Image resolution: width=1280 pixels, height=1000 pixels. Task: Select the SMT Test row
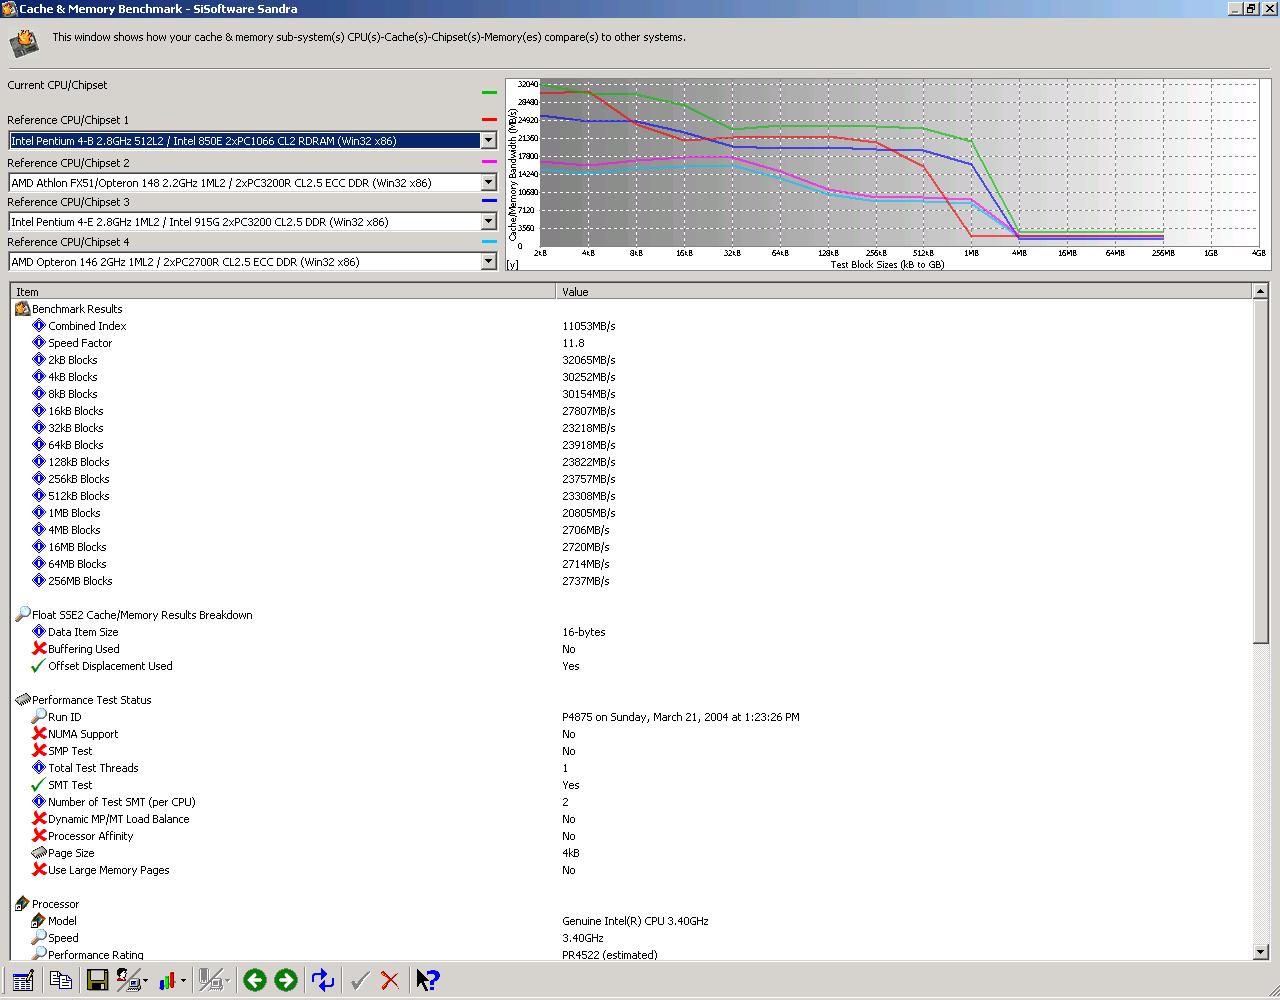631,785
